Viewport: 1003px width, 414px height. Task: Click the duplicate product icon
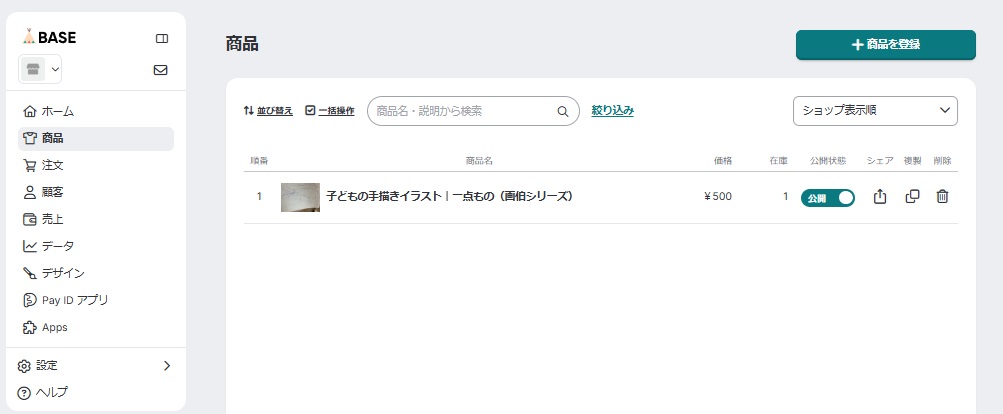point(912,197)
